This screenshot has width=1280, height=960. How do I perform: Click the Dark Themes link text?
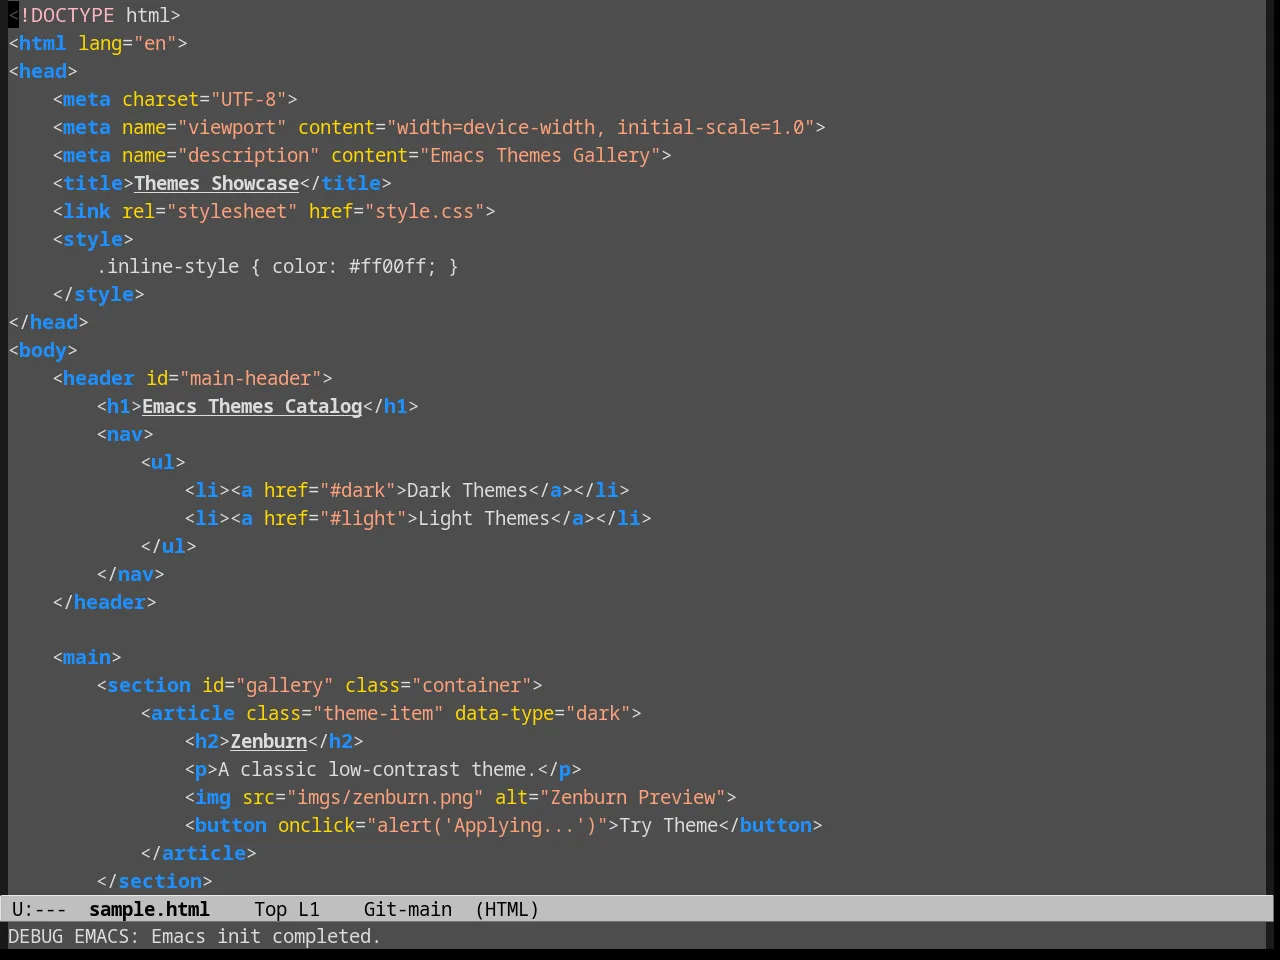(468, 490)
